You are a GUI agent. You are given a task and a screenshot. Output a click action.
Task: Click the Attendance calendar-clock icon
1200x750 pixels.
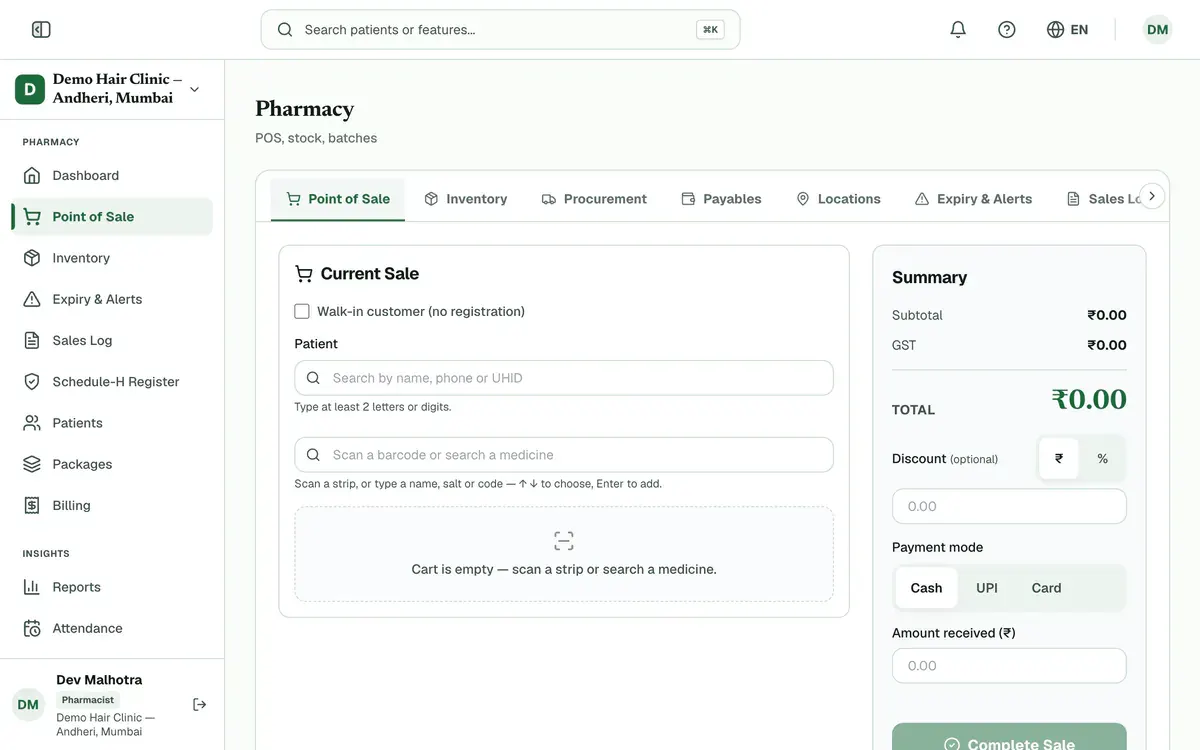coord(32,629)
